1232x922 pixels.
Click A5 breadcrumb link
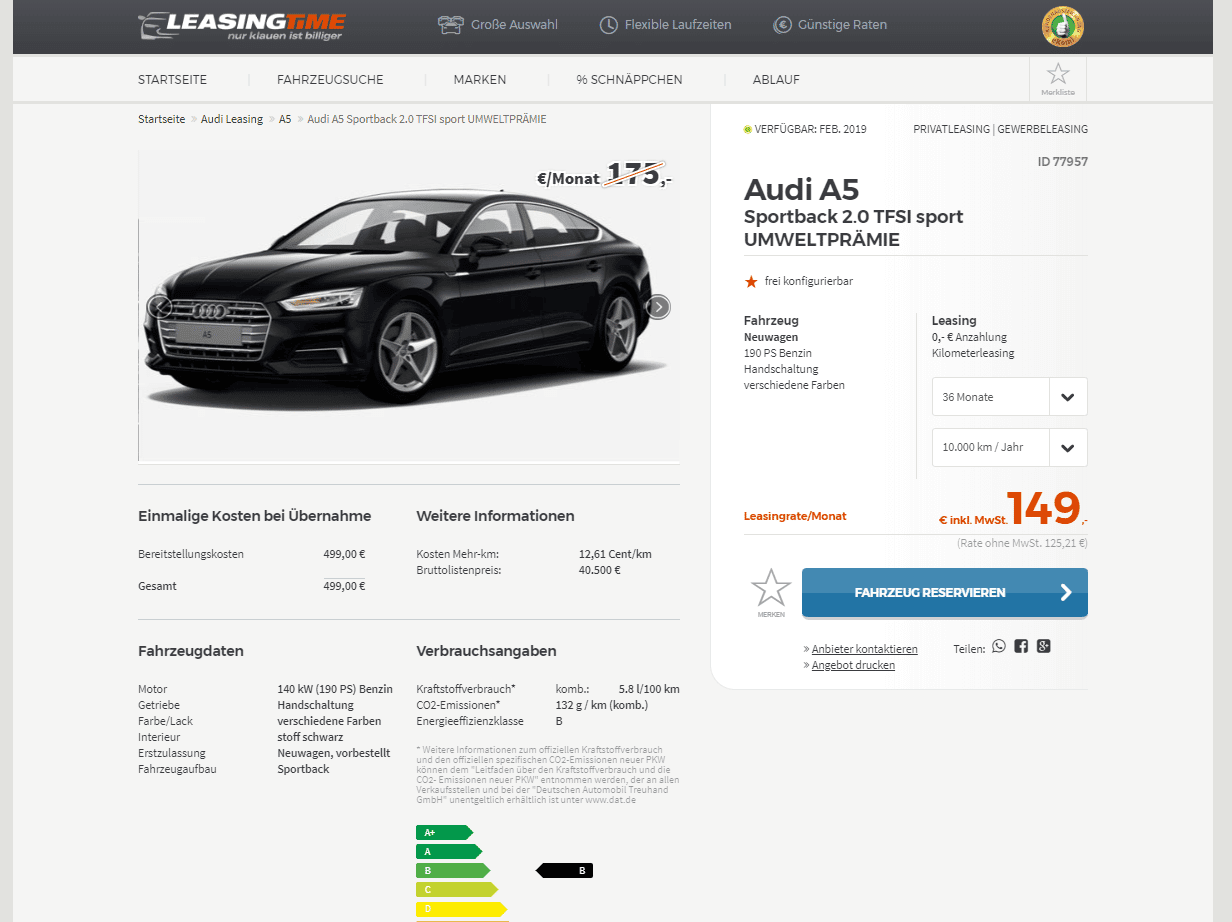tap(285, 119)
